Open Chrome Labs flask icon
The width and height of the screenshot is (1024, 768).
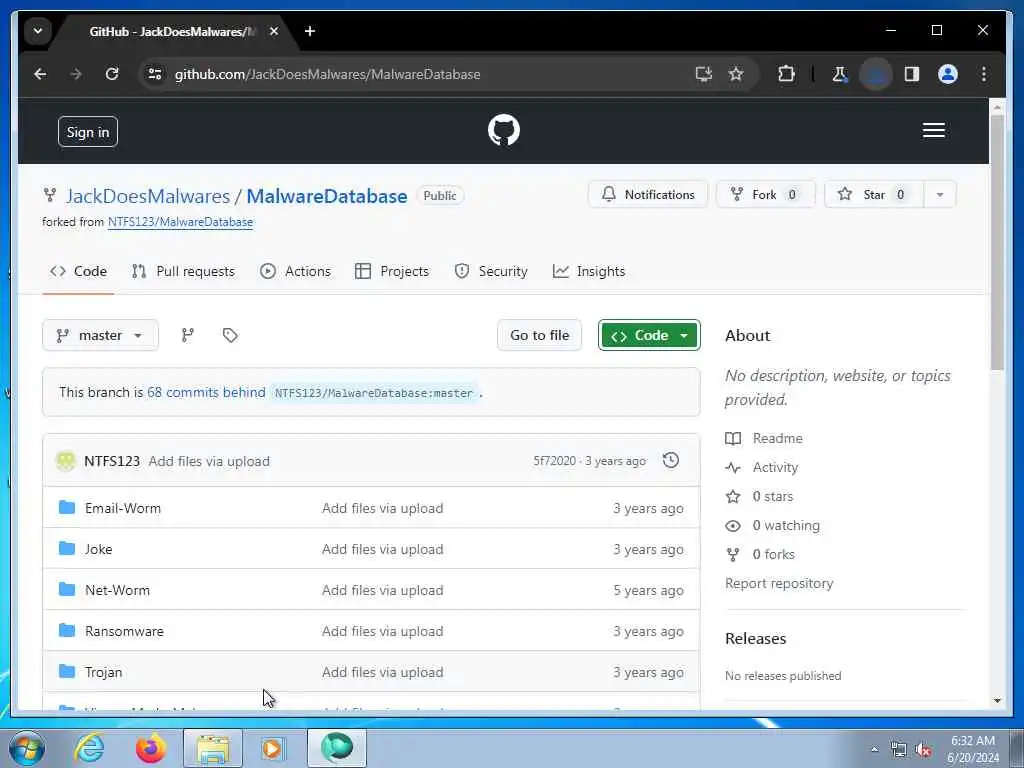click(x=839, y=74)
